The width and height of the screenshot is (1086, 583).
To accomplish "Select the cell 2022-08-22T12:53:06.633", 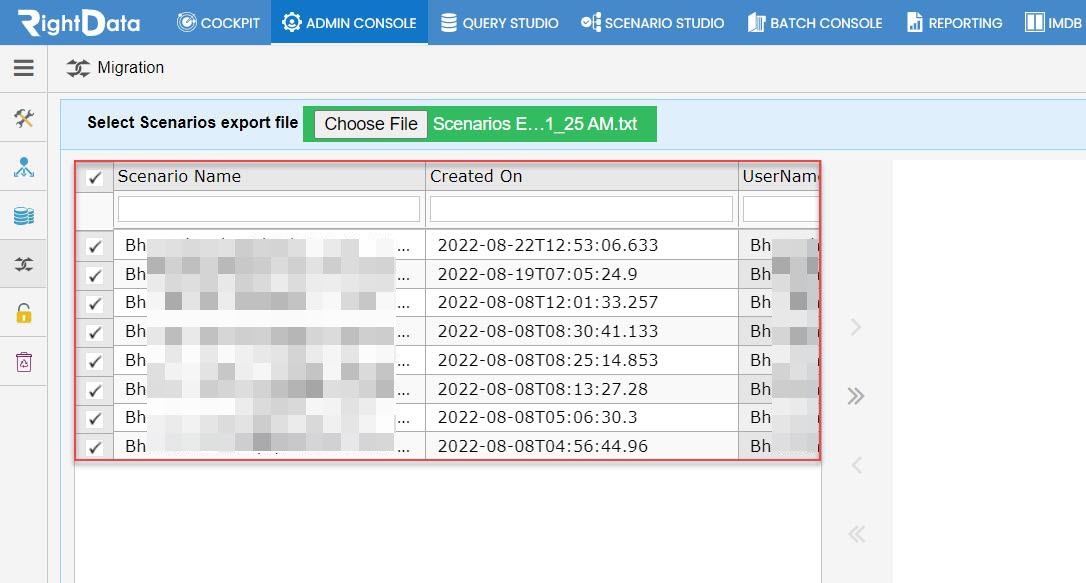I will tap(582, 245).
